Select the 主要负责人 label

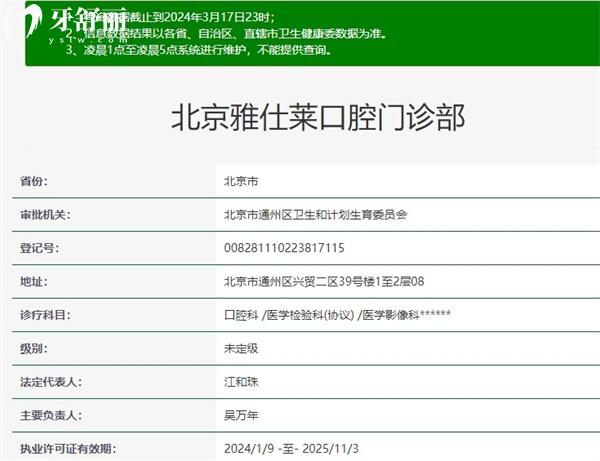tap(51, 415)
